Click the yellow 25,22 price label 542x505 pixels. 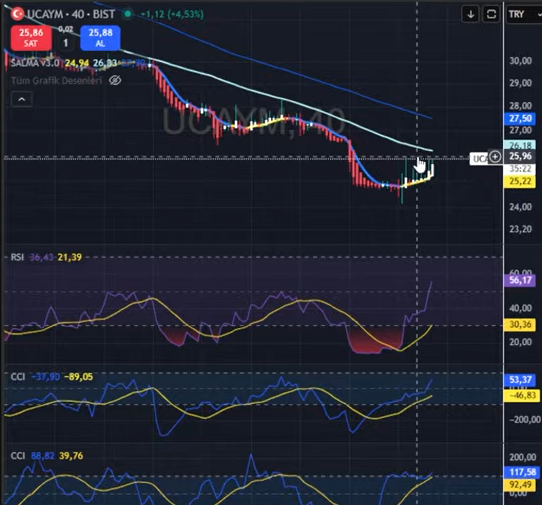click(520, 181)
